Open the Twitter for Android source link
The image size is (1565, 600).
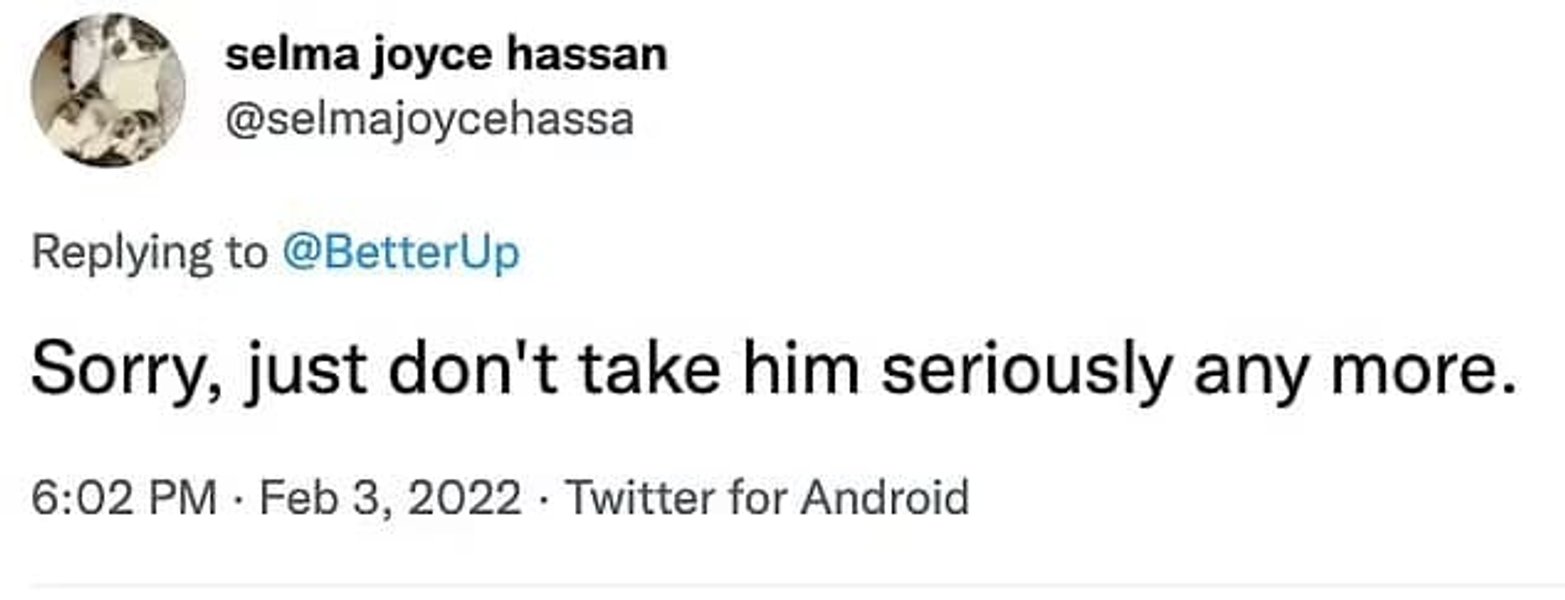pos(767,497)
